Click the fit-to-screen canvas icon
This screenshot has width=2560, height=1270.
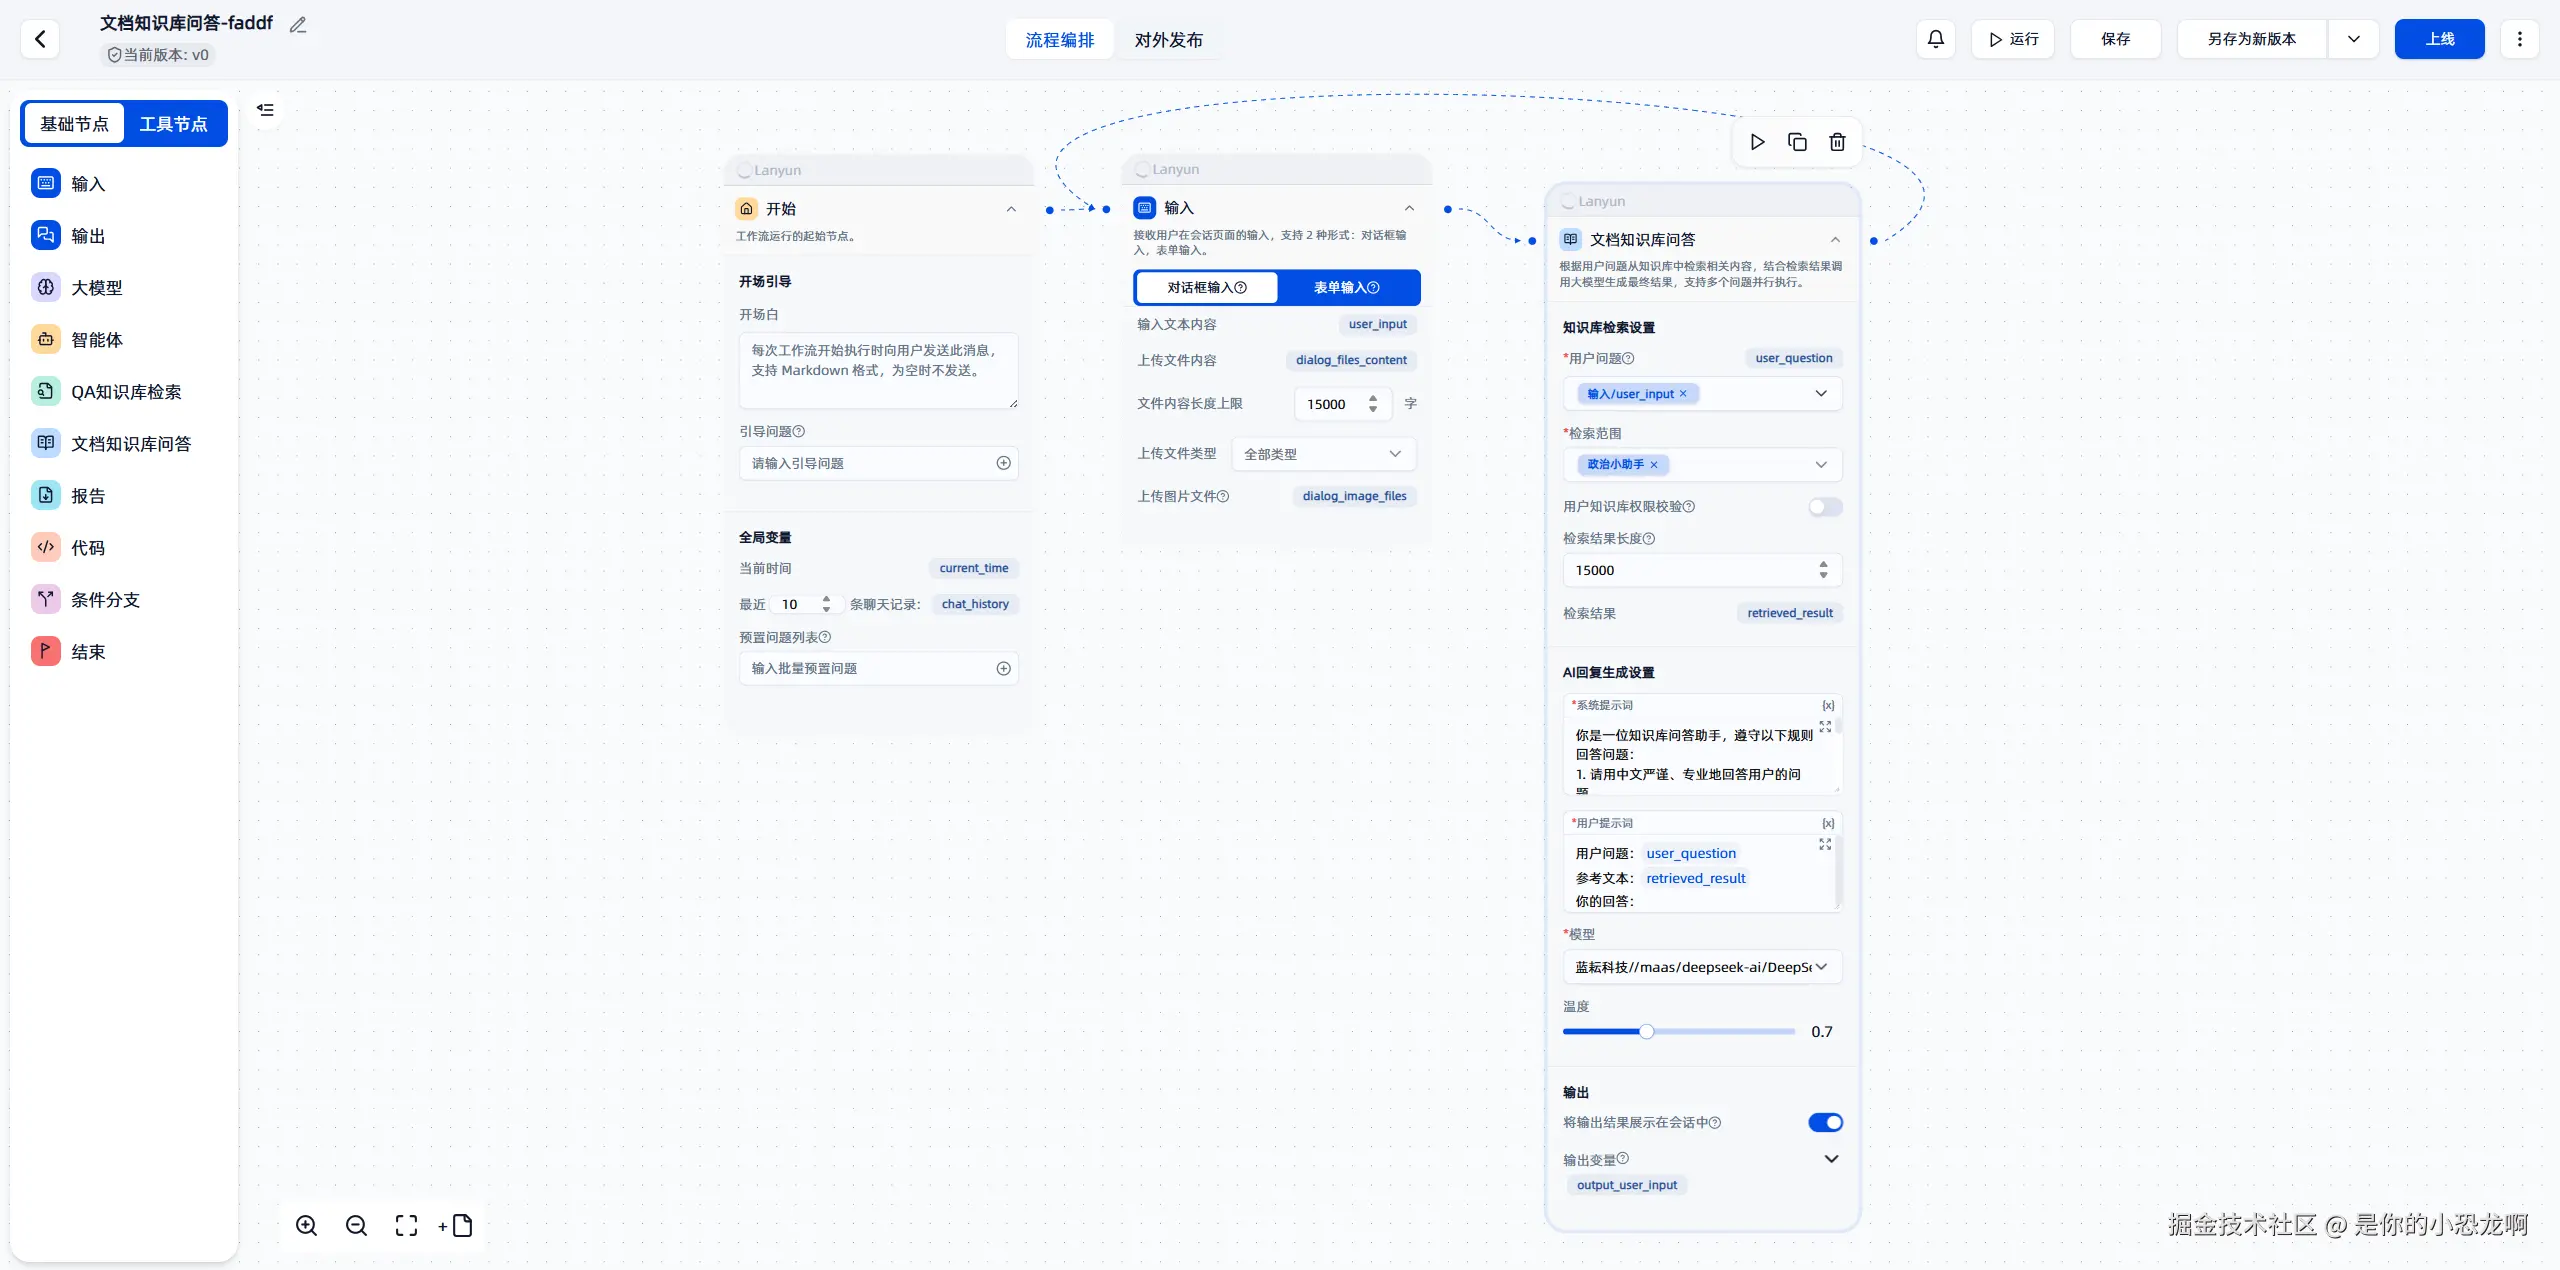point(406,1226)
